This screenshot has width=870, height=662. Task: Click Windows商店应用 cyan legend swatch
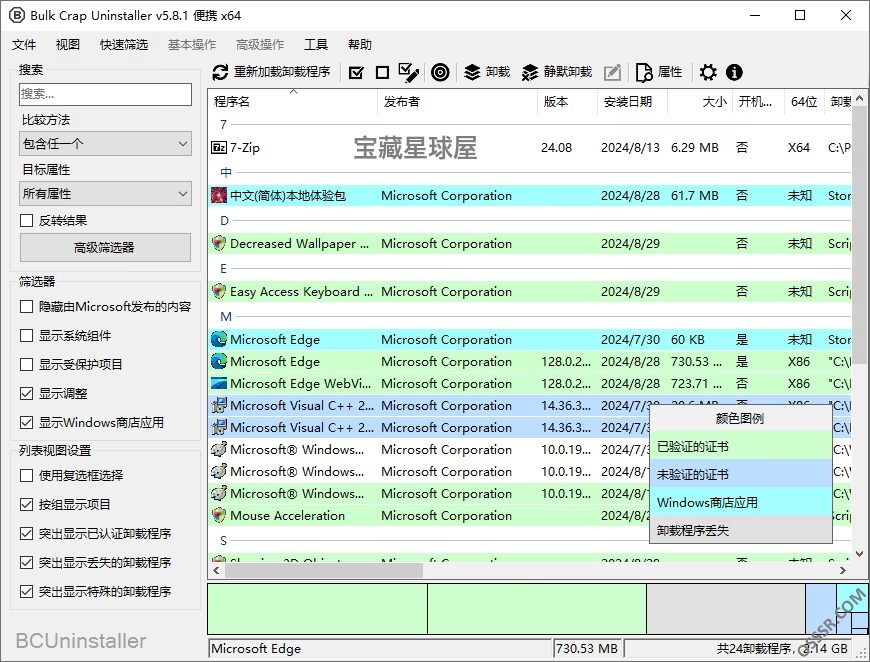click(x=740, y=502)
